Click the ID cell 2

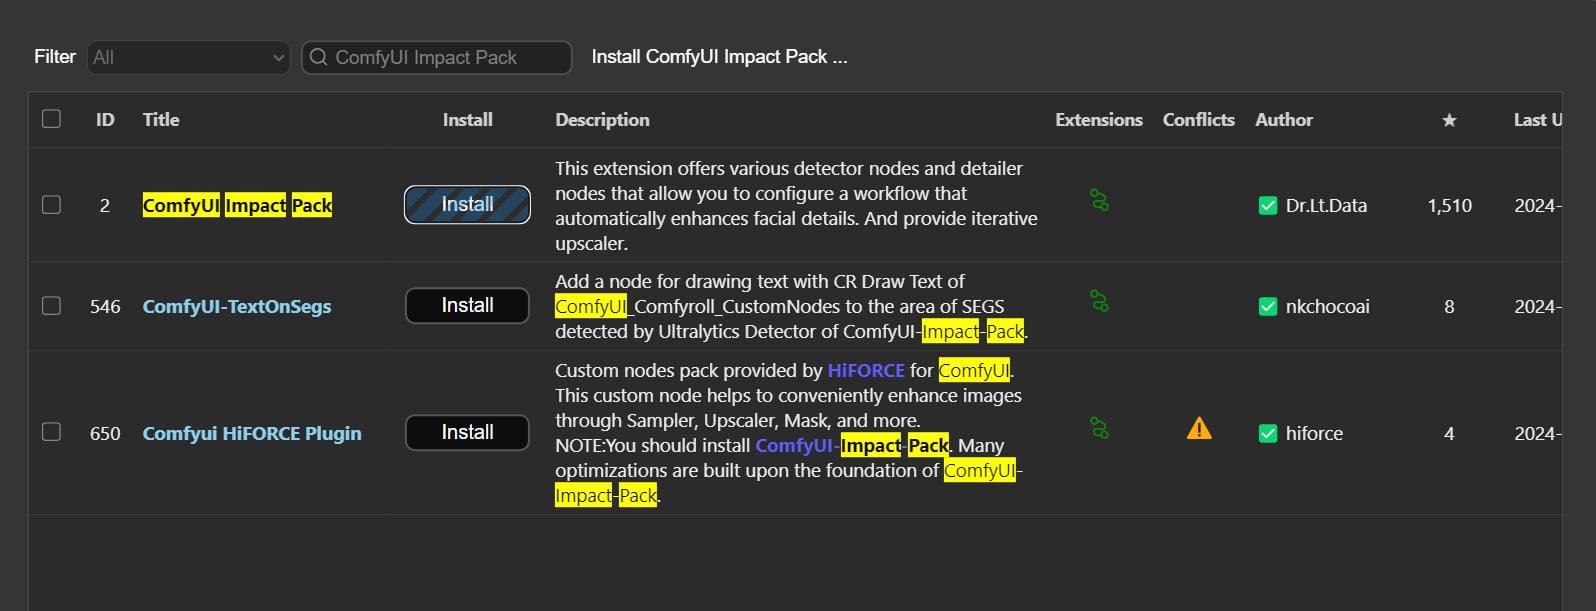coord(105,206)
